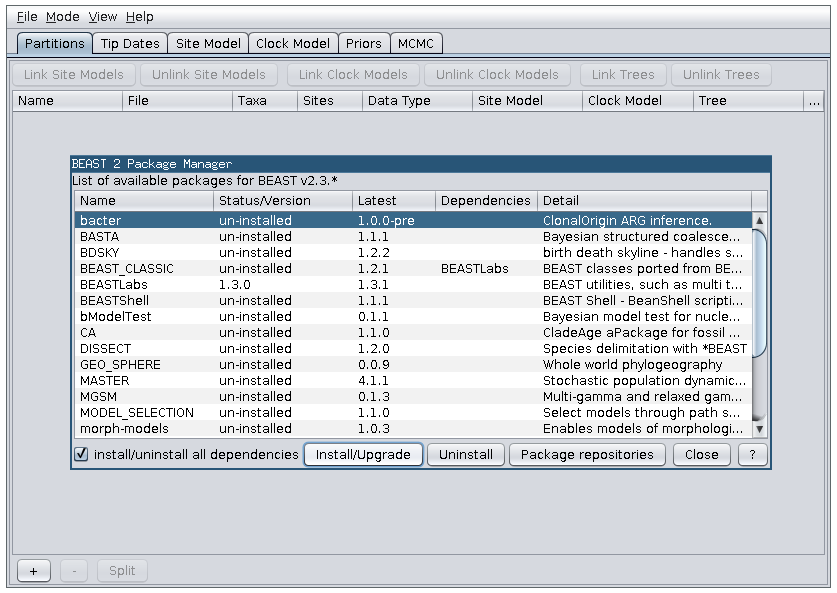Image resolution: width=837 pixels, height=593 pixels.
Task: Select the bacter package row
Action: pyautogui.click(x=413, y=220)
